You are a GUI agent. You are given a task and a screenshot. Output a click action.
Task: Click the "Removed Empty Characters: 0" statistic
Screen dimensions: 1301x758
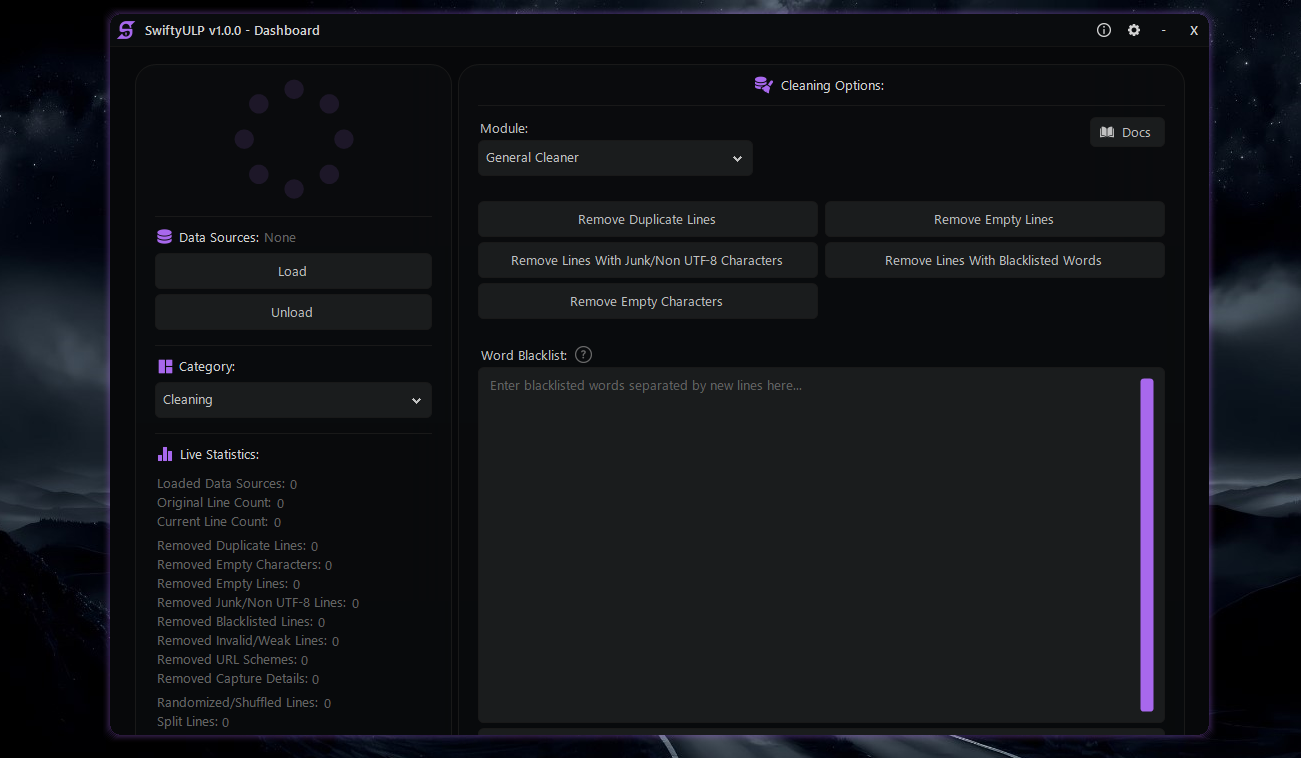tap(245, 565)
